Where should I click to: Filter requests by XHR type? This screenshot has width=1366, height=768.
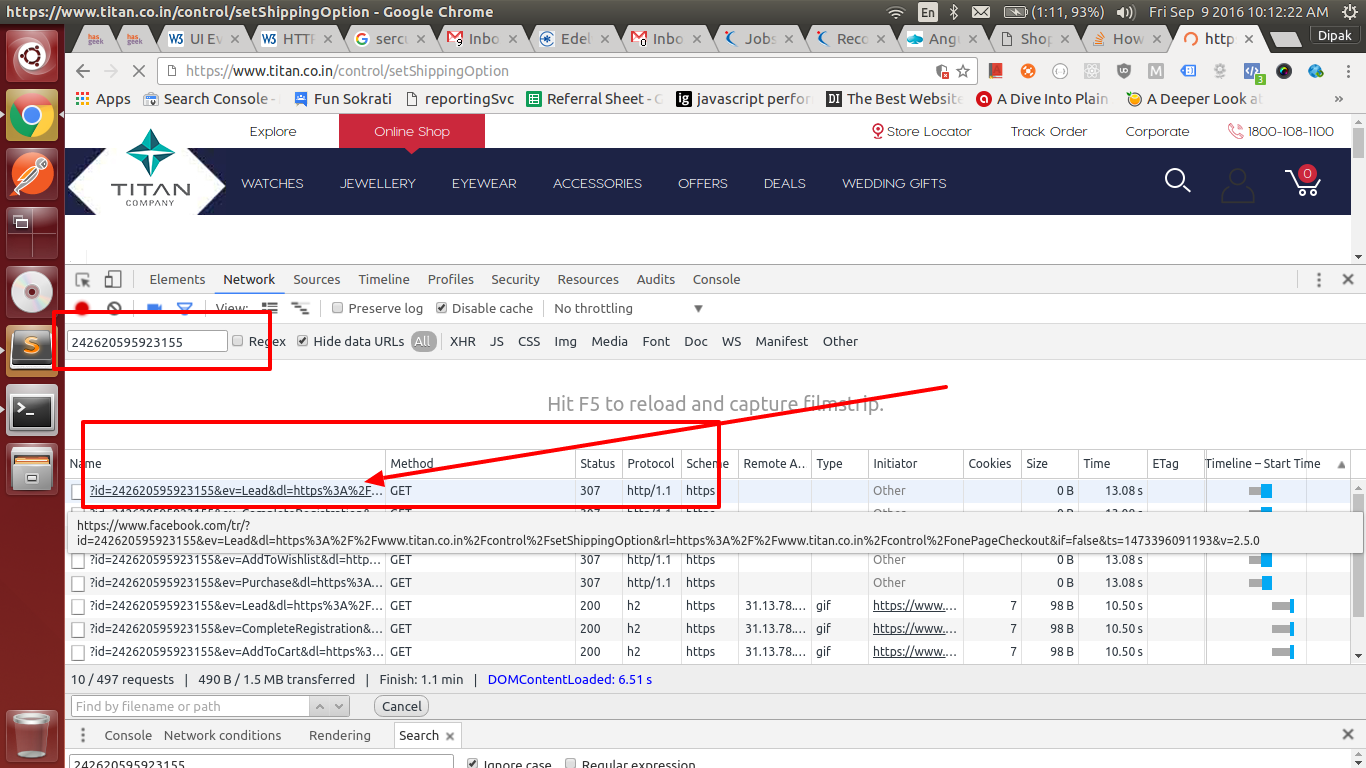[463, 341]
